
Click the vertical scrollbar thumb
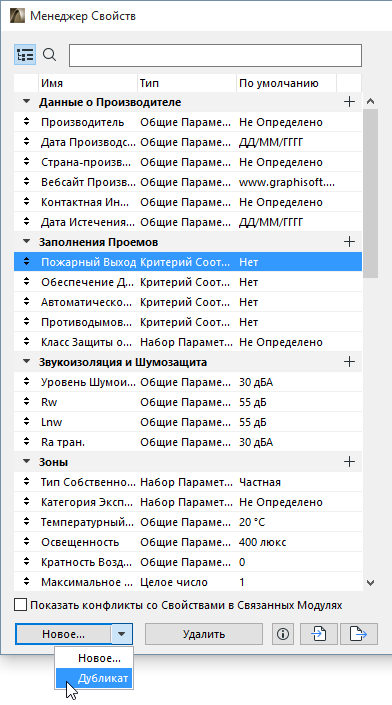click(x=370, y=193)
